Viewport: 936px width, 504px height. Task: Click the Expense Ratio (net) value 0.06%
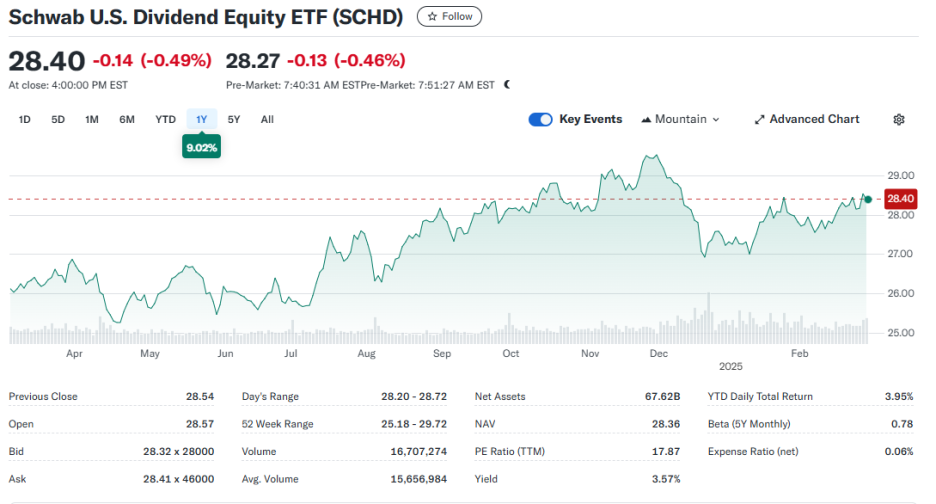(899, 451)
